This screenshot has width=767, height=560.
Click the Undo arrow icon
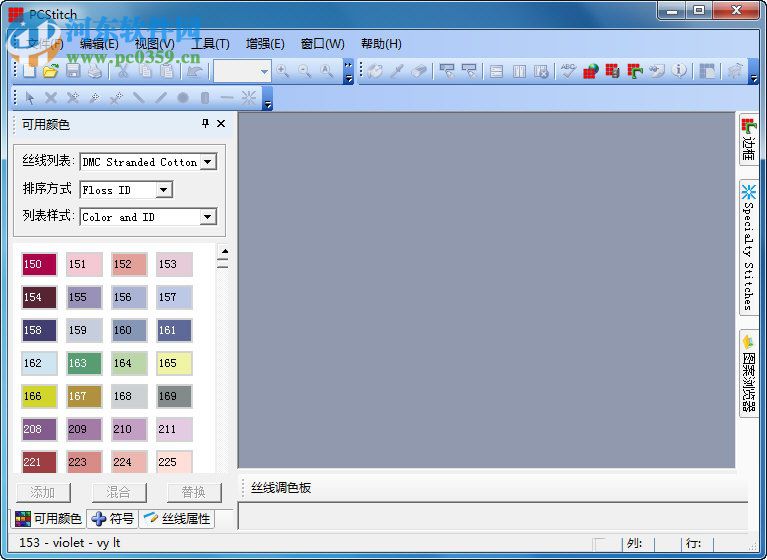pos(195,71)
